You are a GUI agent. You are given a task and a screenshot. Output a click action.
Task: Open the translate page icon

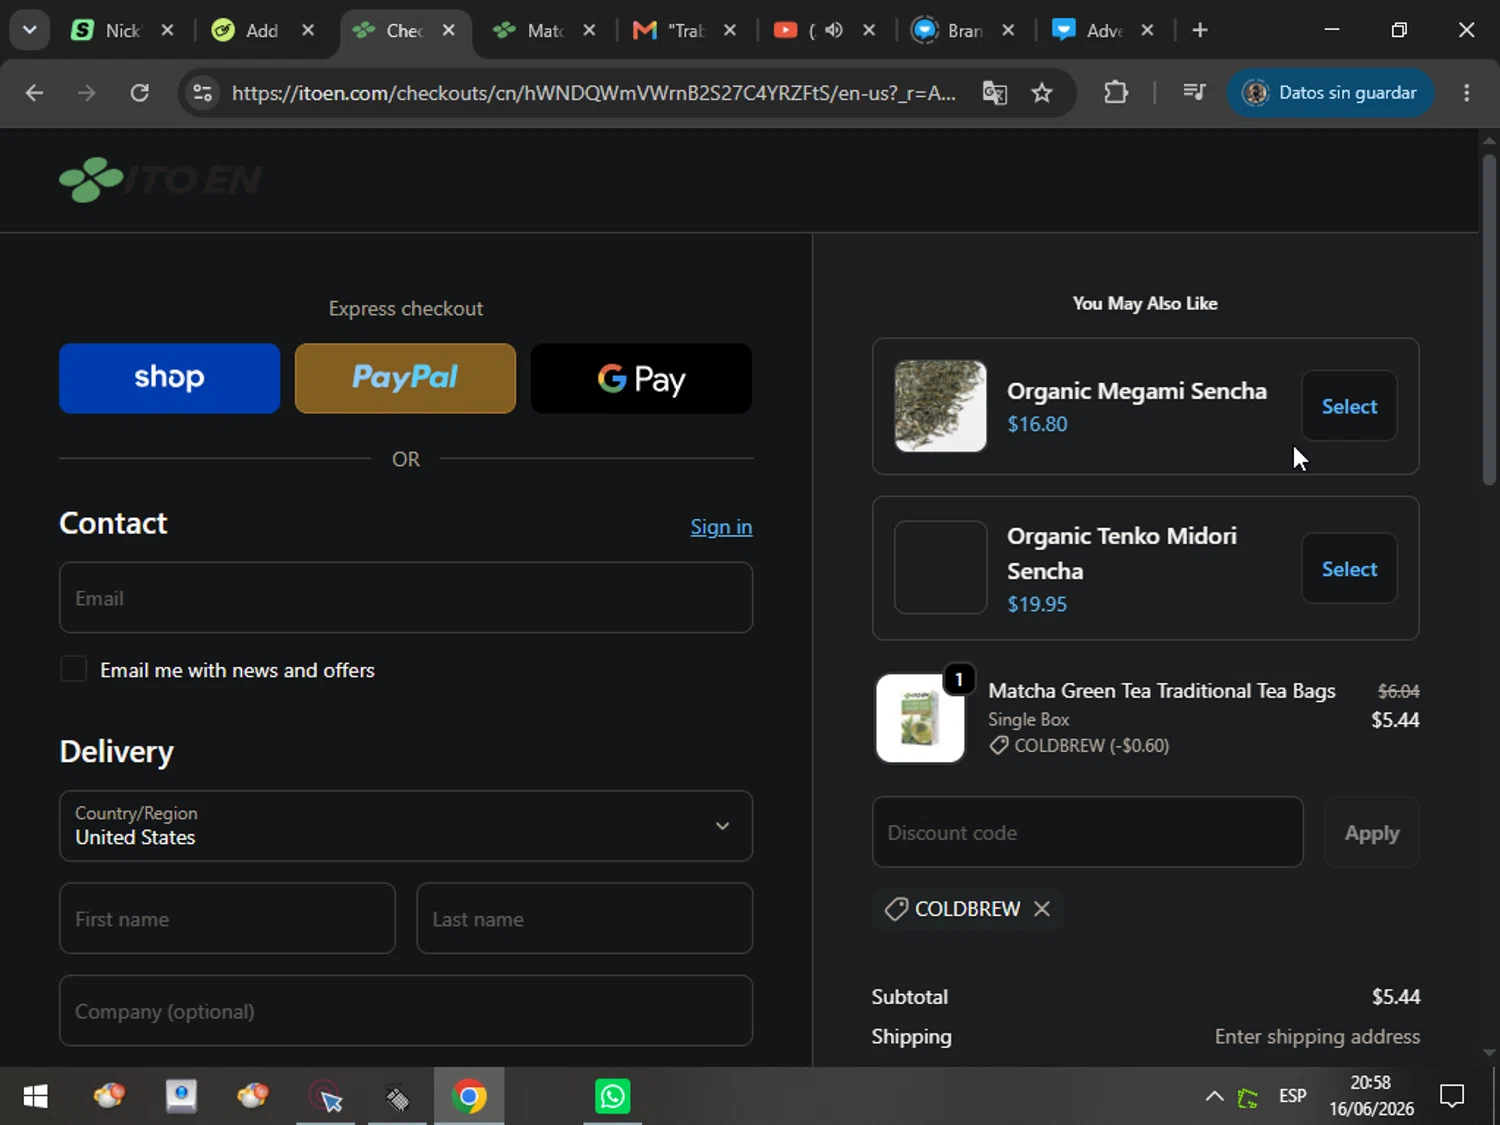(x=994, y=92)
